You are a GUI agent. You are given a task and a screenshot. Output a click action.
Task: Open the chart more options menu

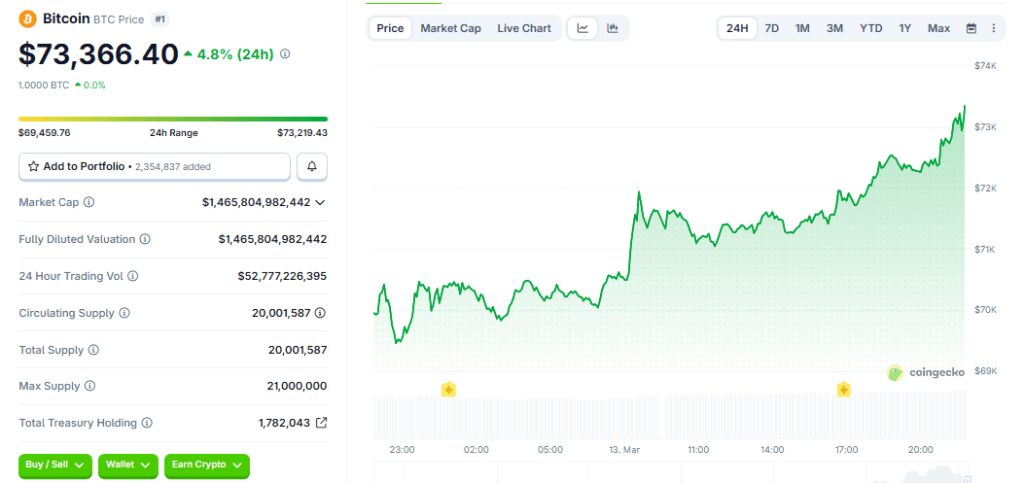pos(993,28)
